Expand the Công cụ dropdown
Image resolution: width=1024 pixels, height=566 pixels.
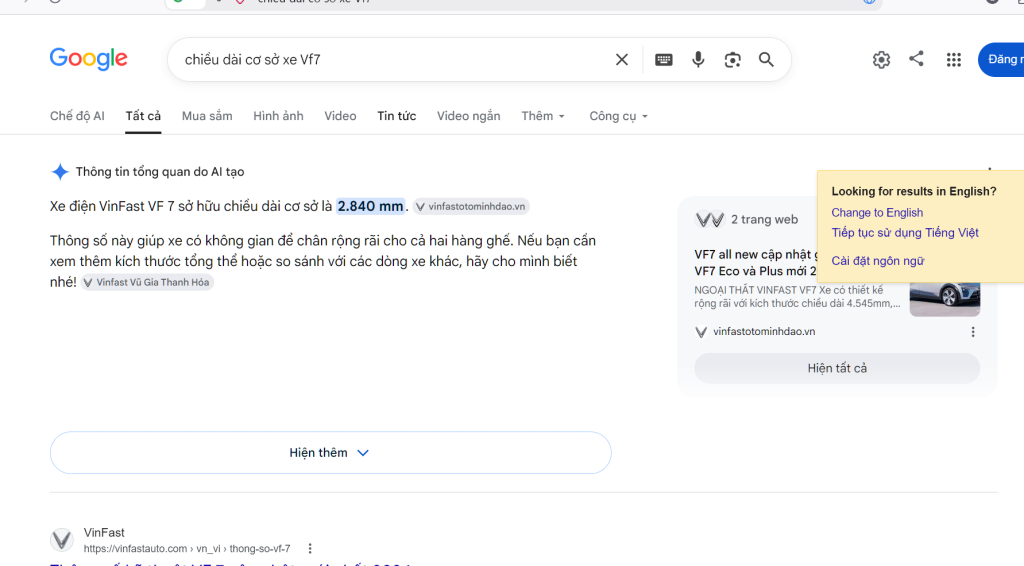[618, 116]
